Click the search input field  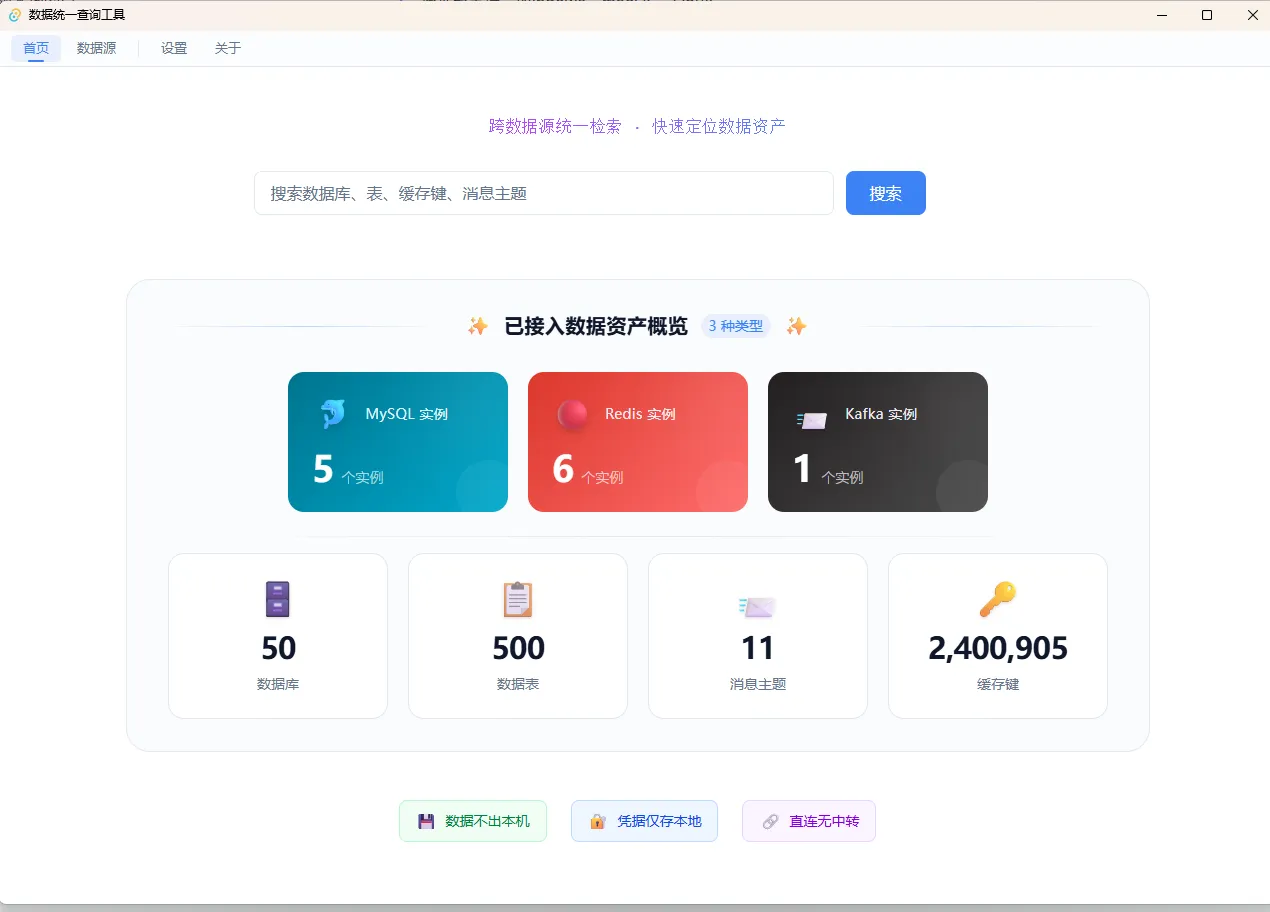(544, 193)
